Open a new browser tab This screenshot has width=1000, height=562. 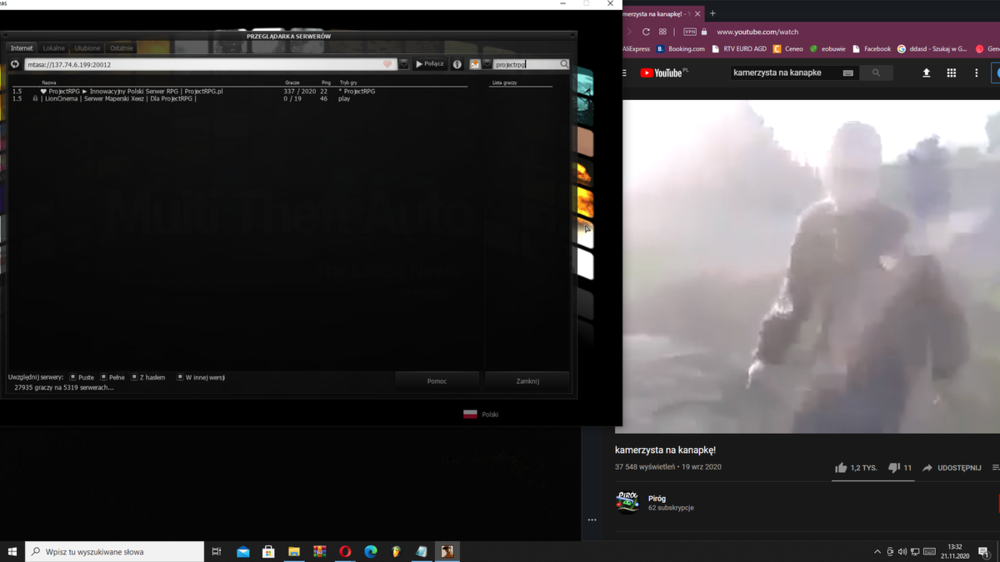712,13
